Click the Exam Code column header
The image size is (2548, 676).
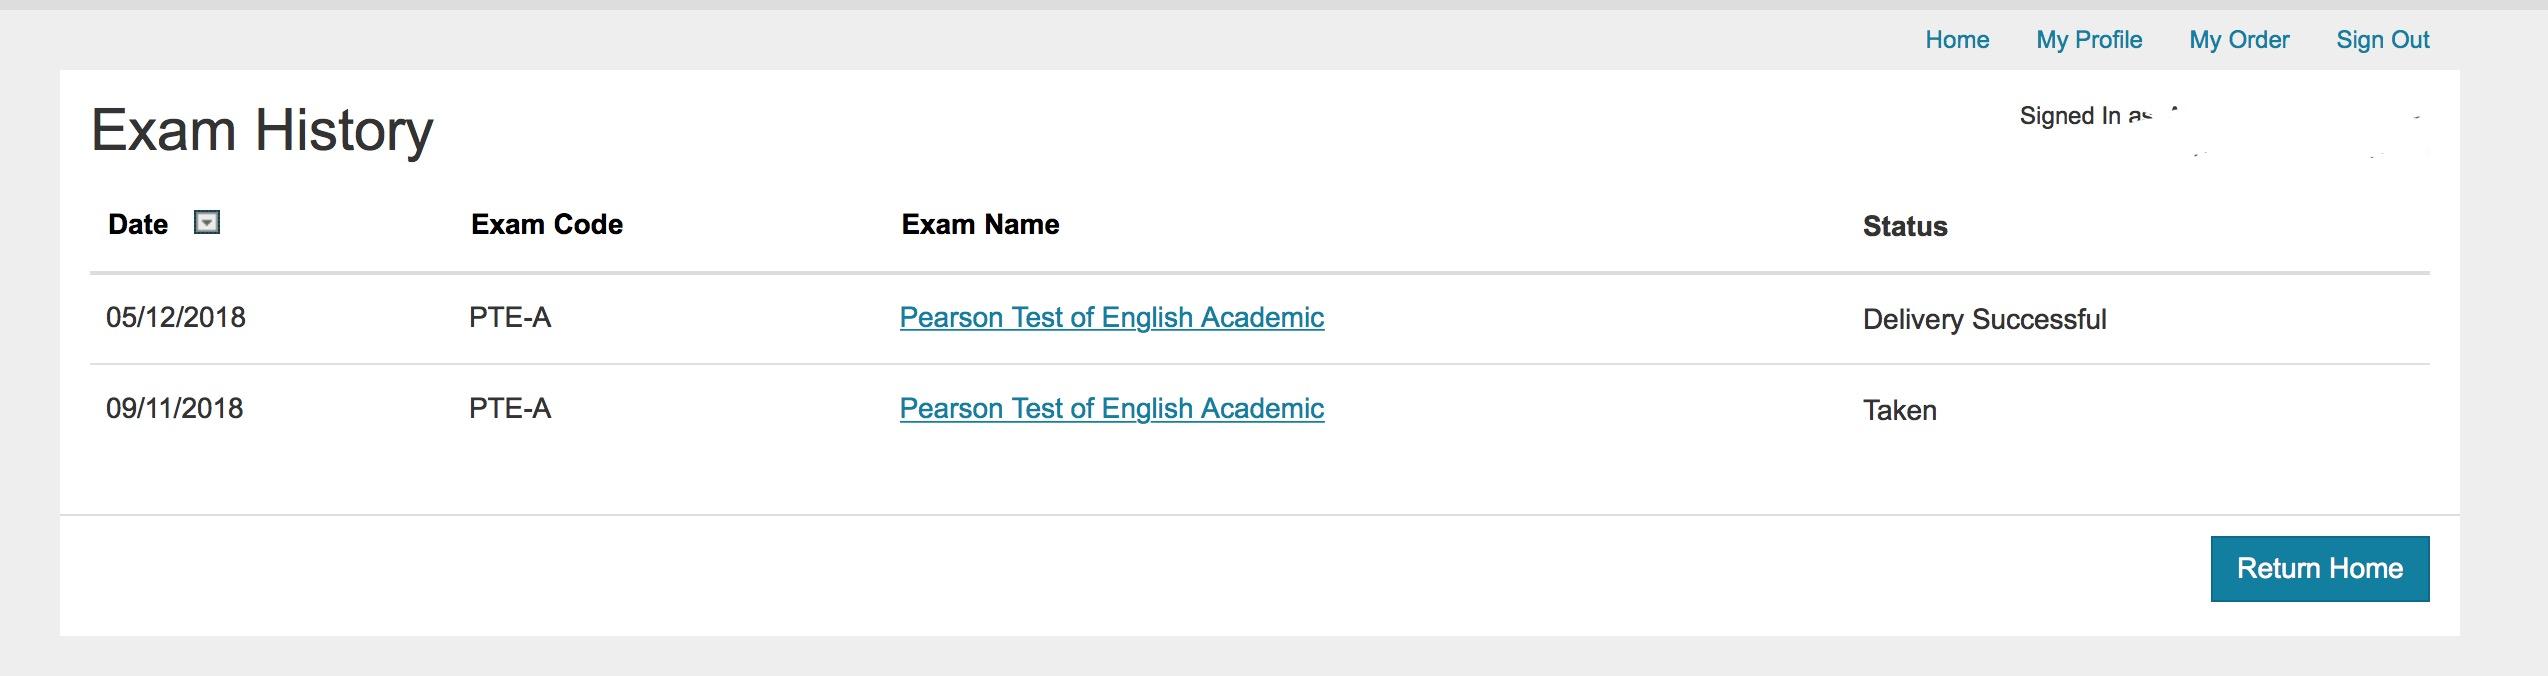[546, 225]
